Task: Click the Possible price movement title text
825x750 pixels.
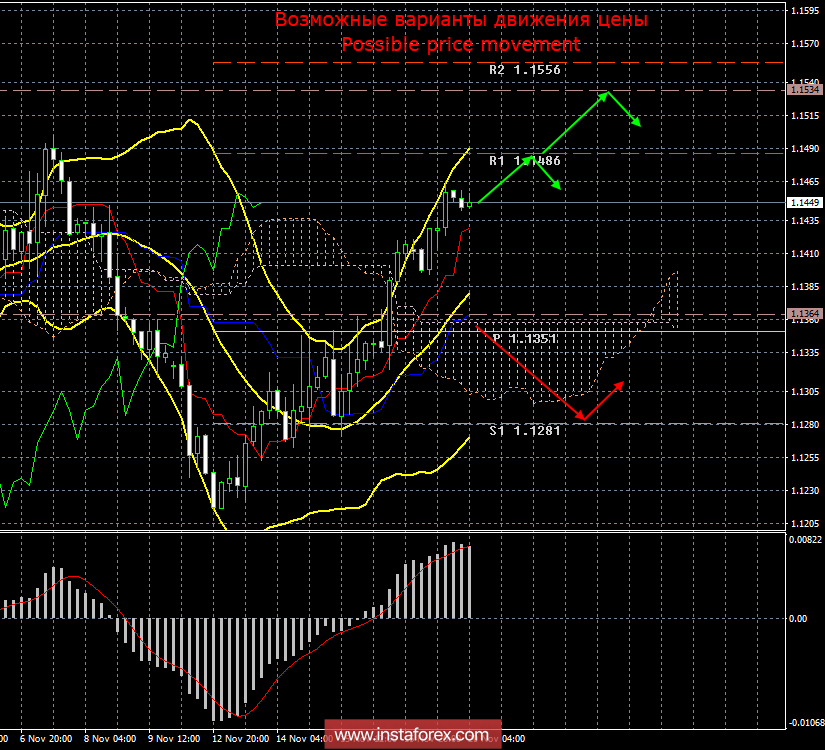Action: 461,44
